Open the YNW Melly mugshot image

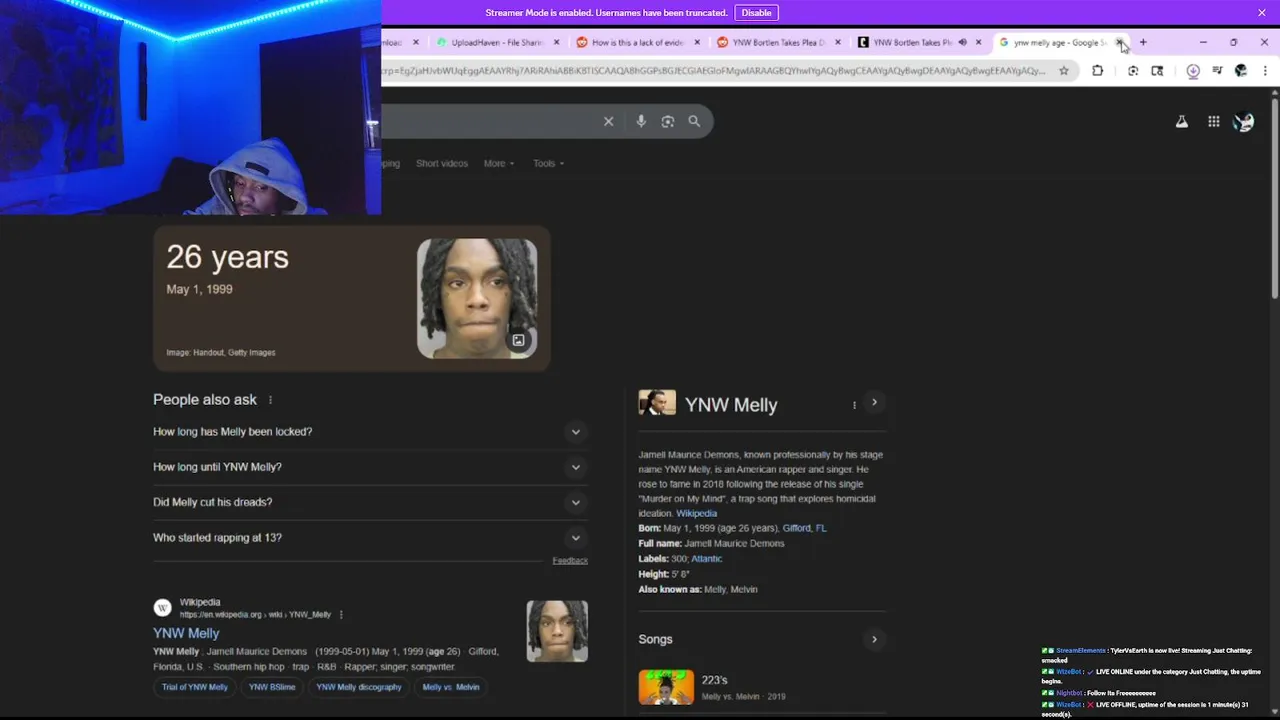[477, 298]
